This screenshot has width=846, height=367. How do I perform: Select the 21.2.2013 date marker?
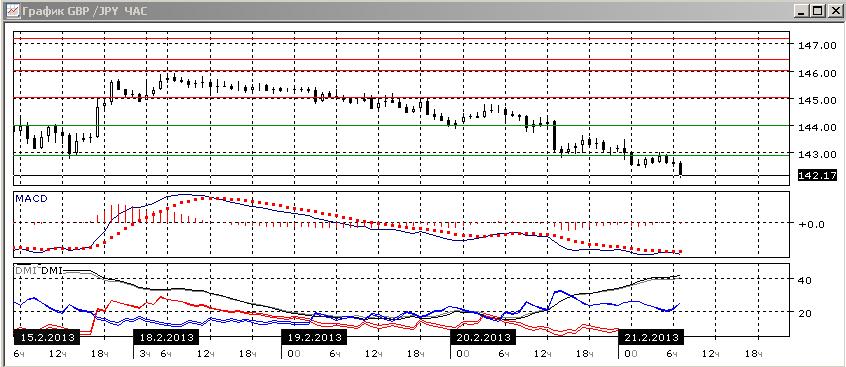651,337
